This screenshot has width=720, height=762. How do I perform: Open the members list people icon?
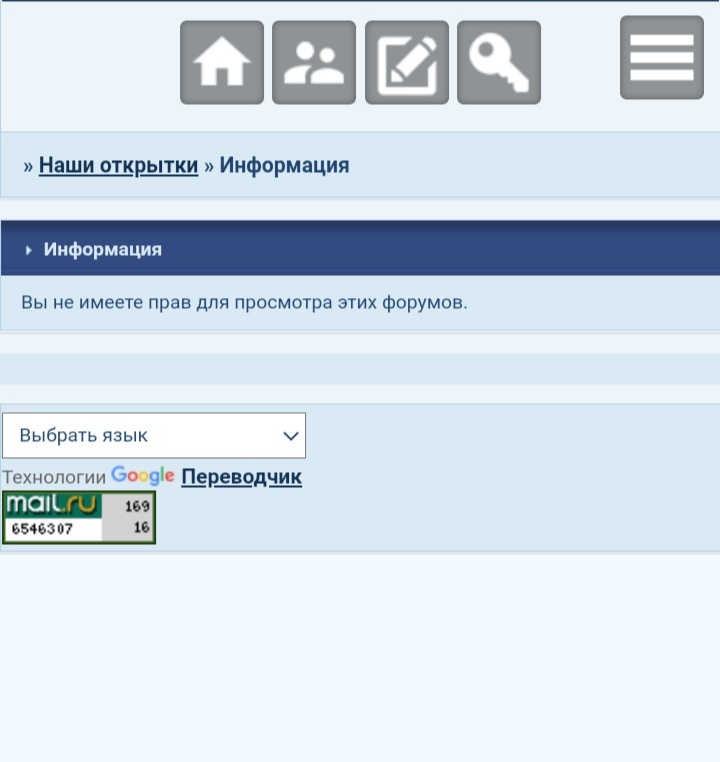click(x=314, y=62)
